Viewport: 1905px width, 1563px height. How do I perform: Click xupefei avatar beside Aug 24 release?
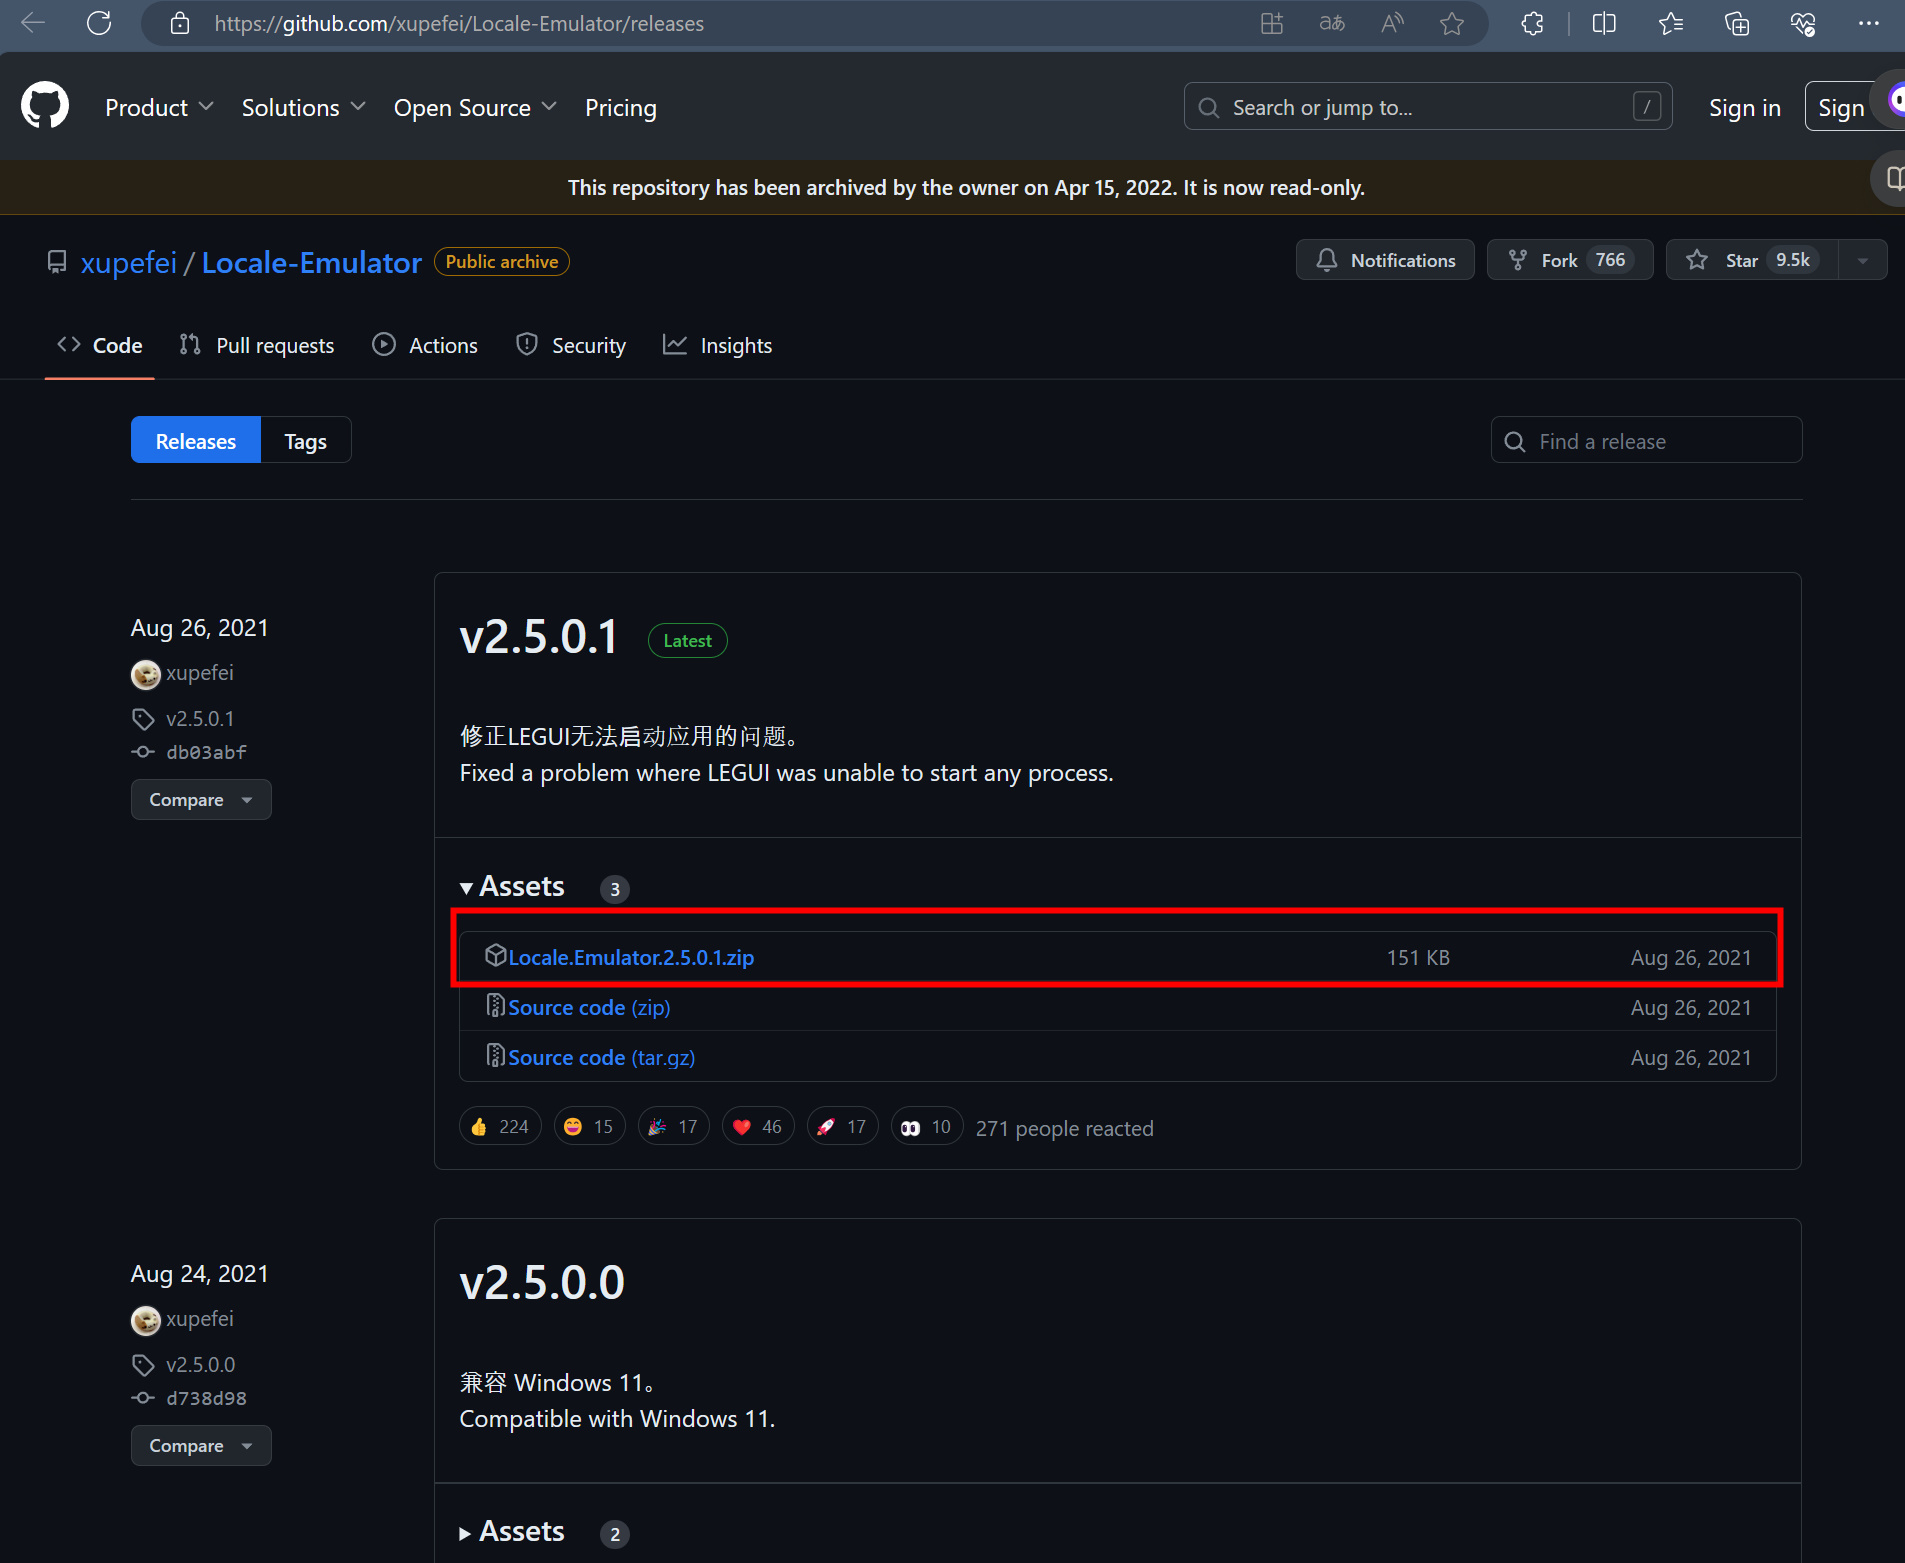click(146, 1321)
